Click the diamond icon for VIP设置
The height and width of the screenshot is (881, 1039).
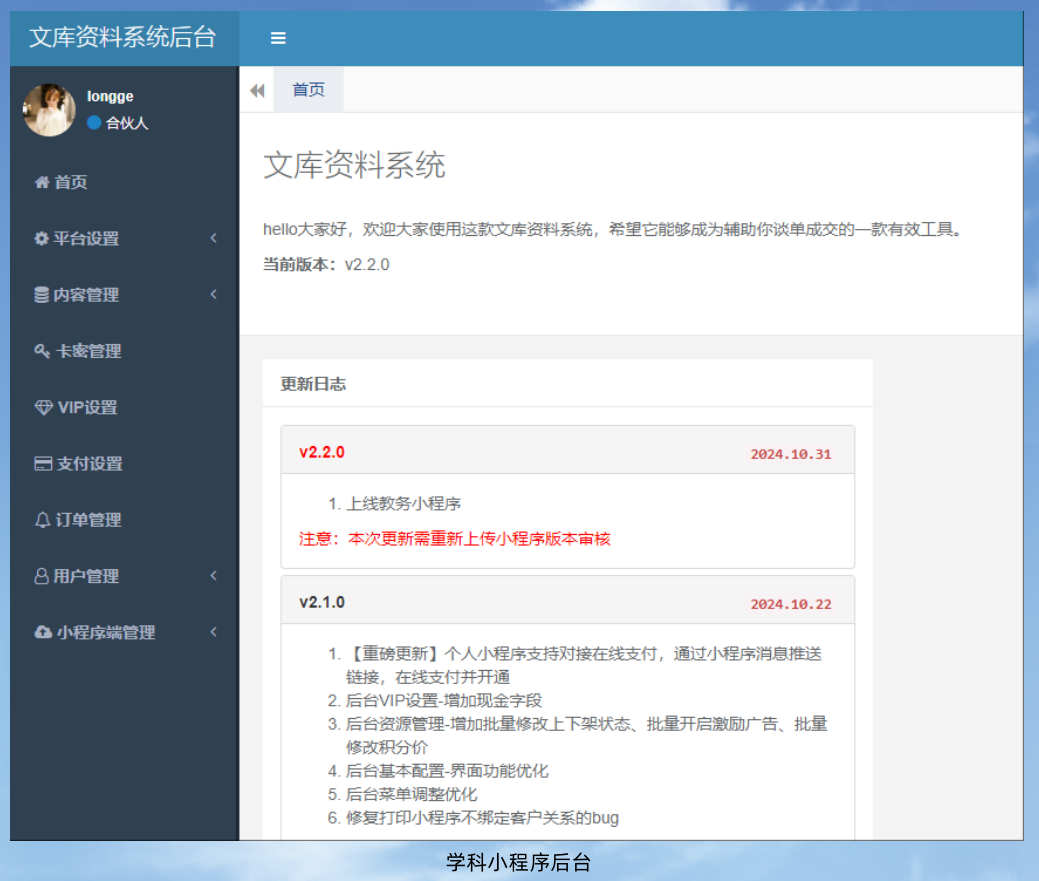click(43, 408)
